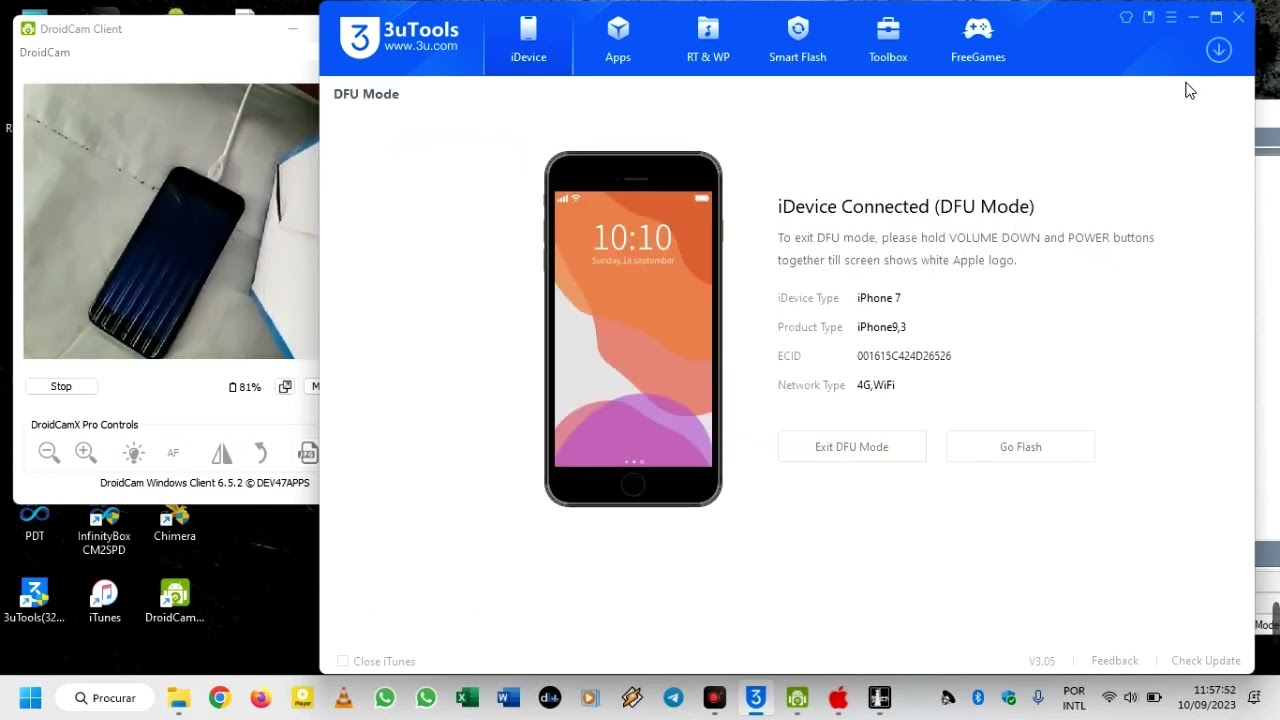Image resolution: width=1280 pixels, height=720 pixels.
Task: Click the DFU Mode heading
Action: click(366, 94)
